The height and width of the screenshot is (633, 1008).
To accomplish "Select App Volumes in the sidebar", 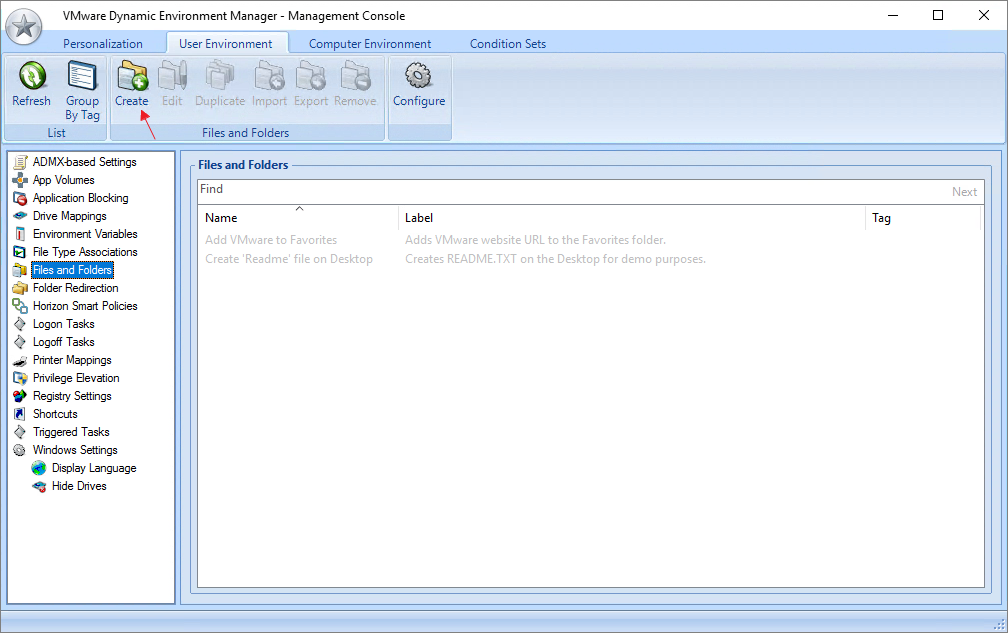I will [x=61, y=180].
